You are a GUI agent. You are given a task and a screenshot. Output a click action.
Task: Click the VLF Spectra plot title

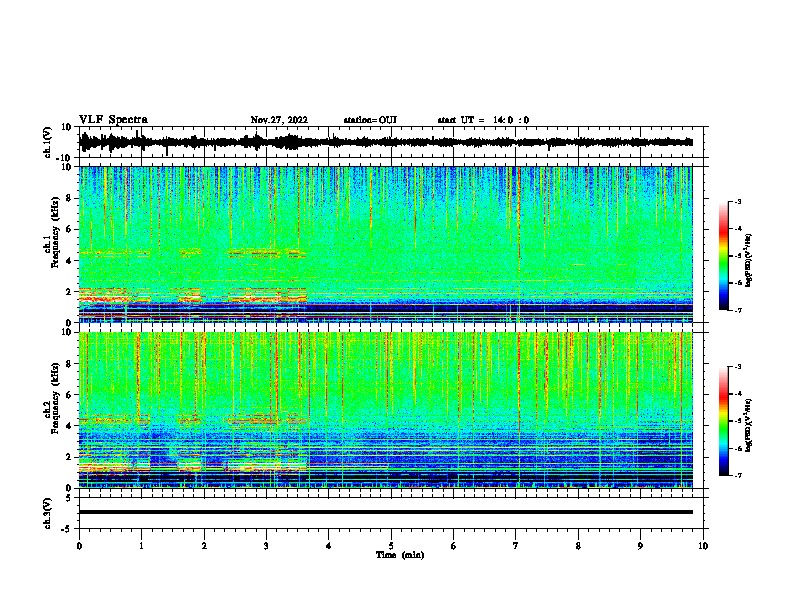tap(113, 119)
